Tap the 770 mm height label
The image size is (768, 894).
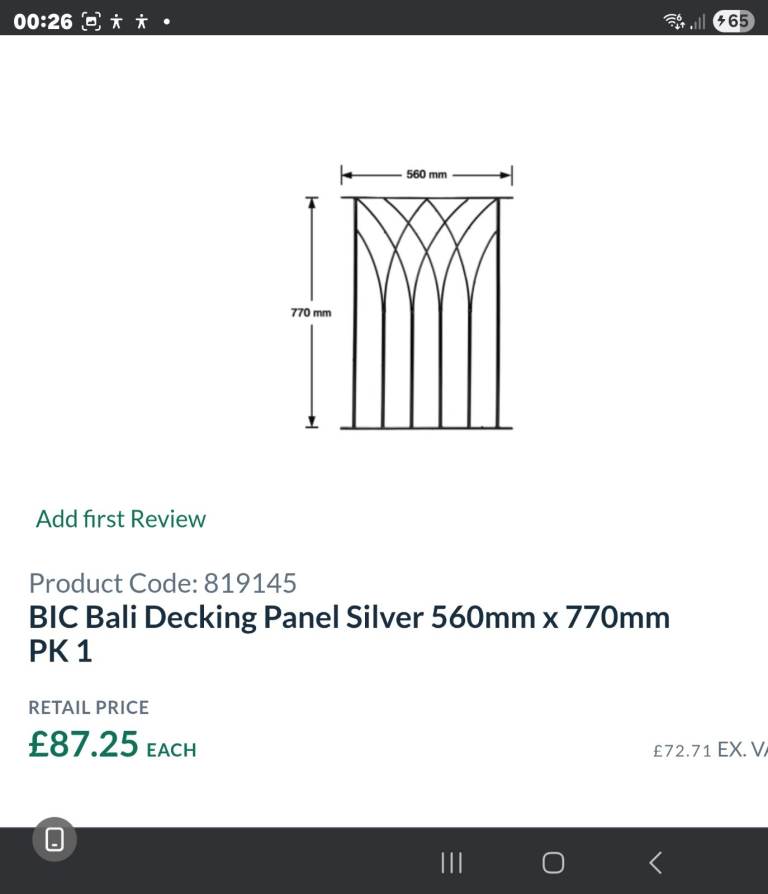(x=311, y=313)
